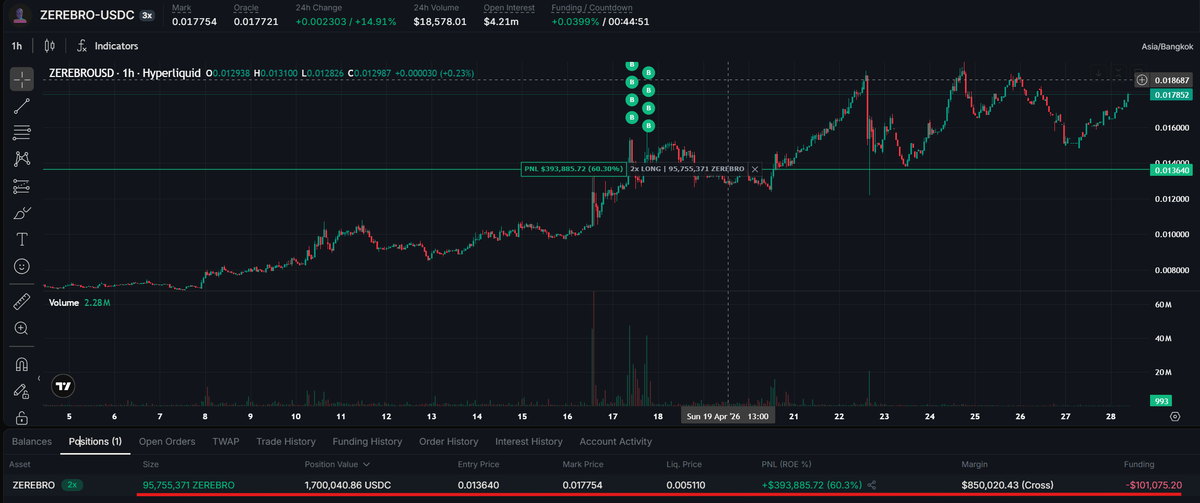
Task: Click the PNL $393,885.72 chart label
Action: (x=573, y=169)
